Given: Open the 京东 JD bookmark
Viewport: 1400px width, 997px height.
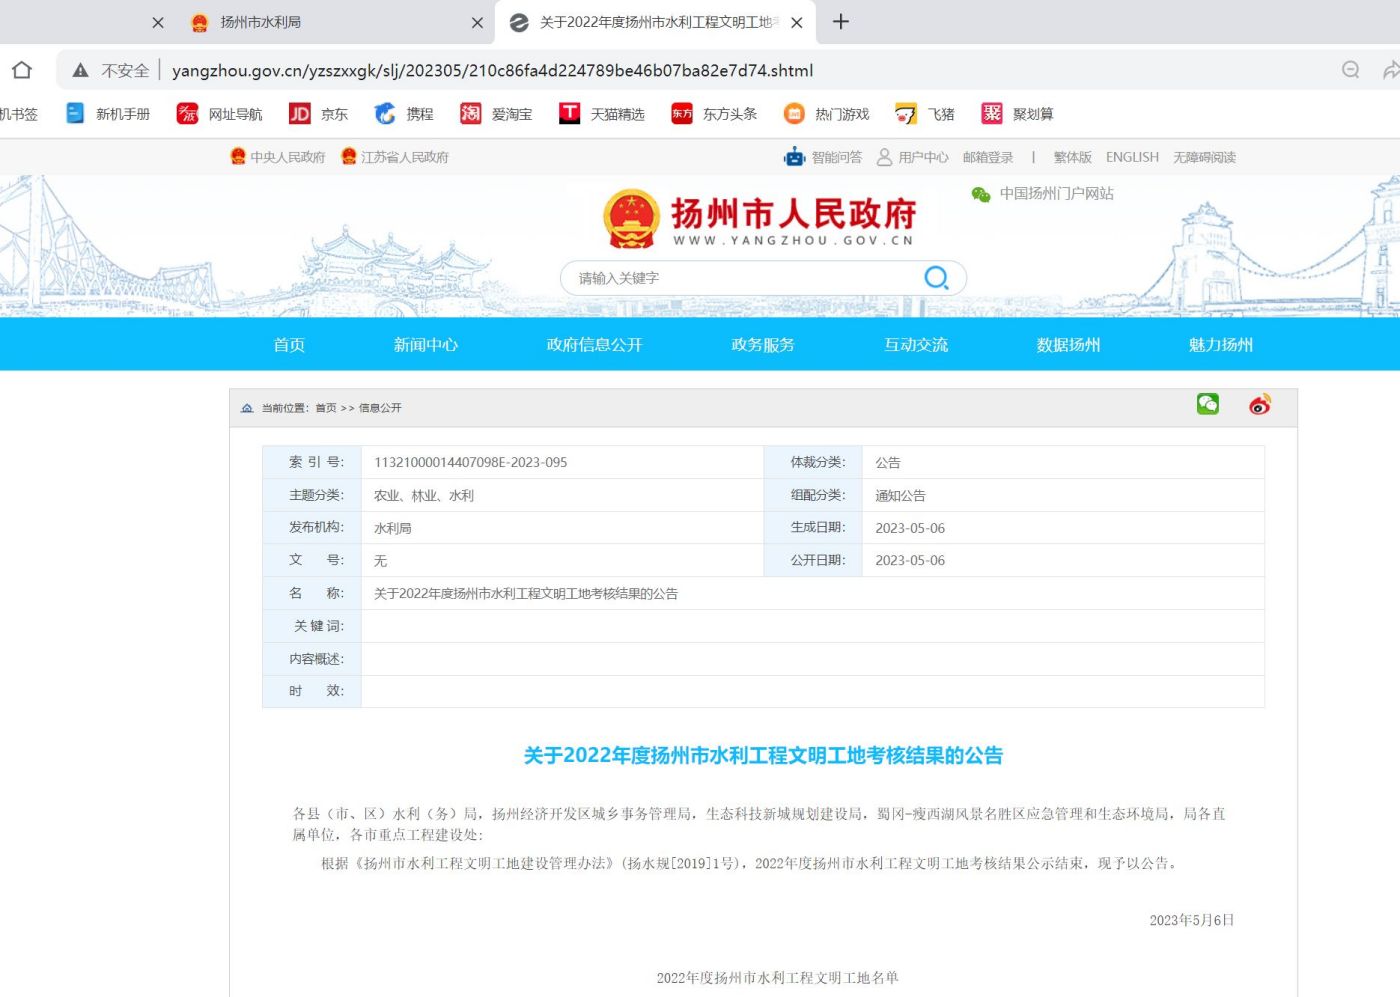Looking at the screenshot, I should click(318, 114).
